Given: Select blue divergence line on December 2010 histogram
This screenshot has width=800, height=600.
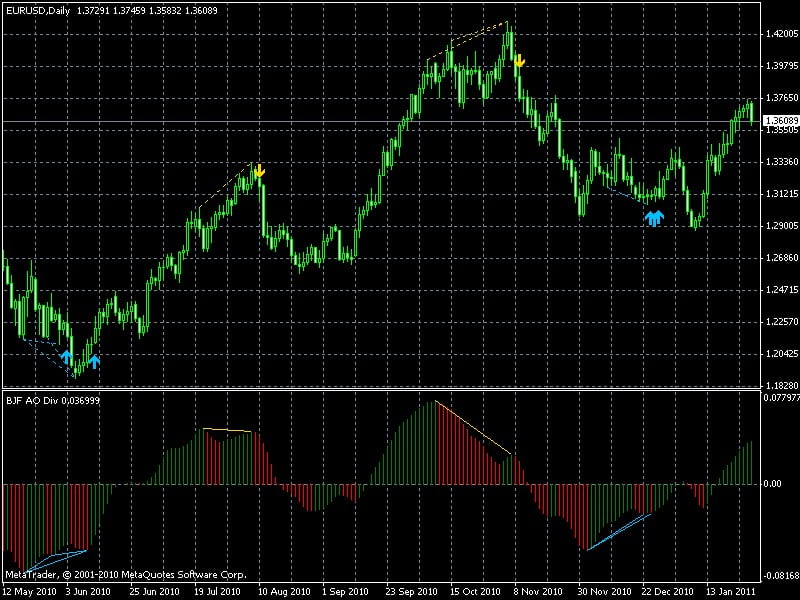Looking at the screenshot, I should (x=620, y=532).
